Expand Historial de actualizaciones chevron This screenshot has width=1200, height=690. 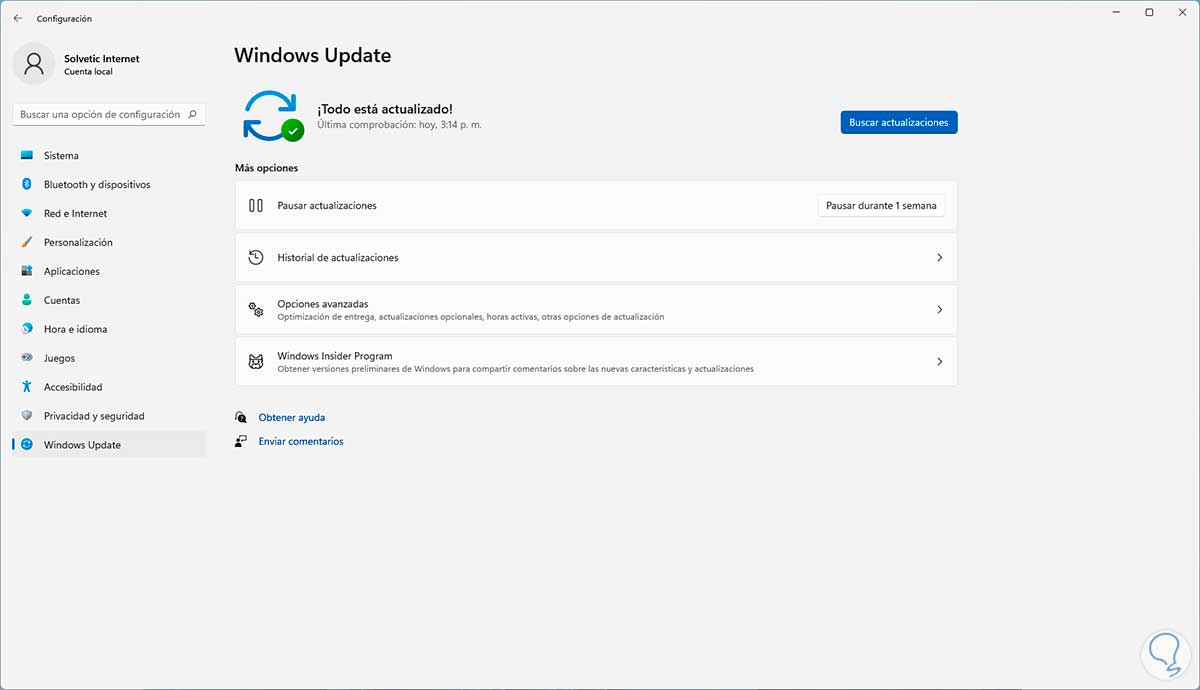coord(939,258)
